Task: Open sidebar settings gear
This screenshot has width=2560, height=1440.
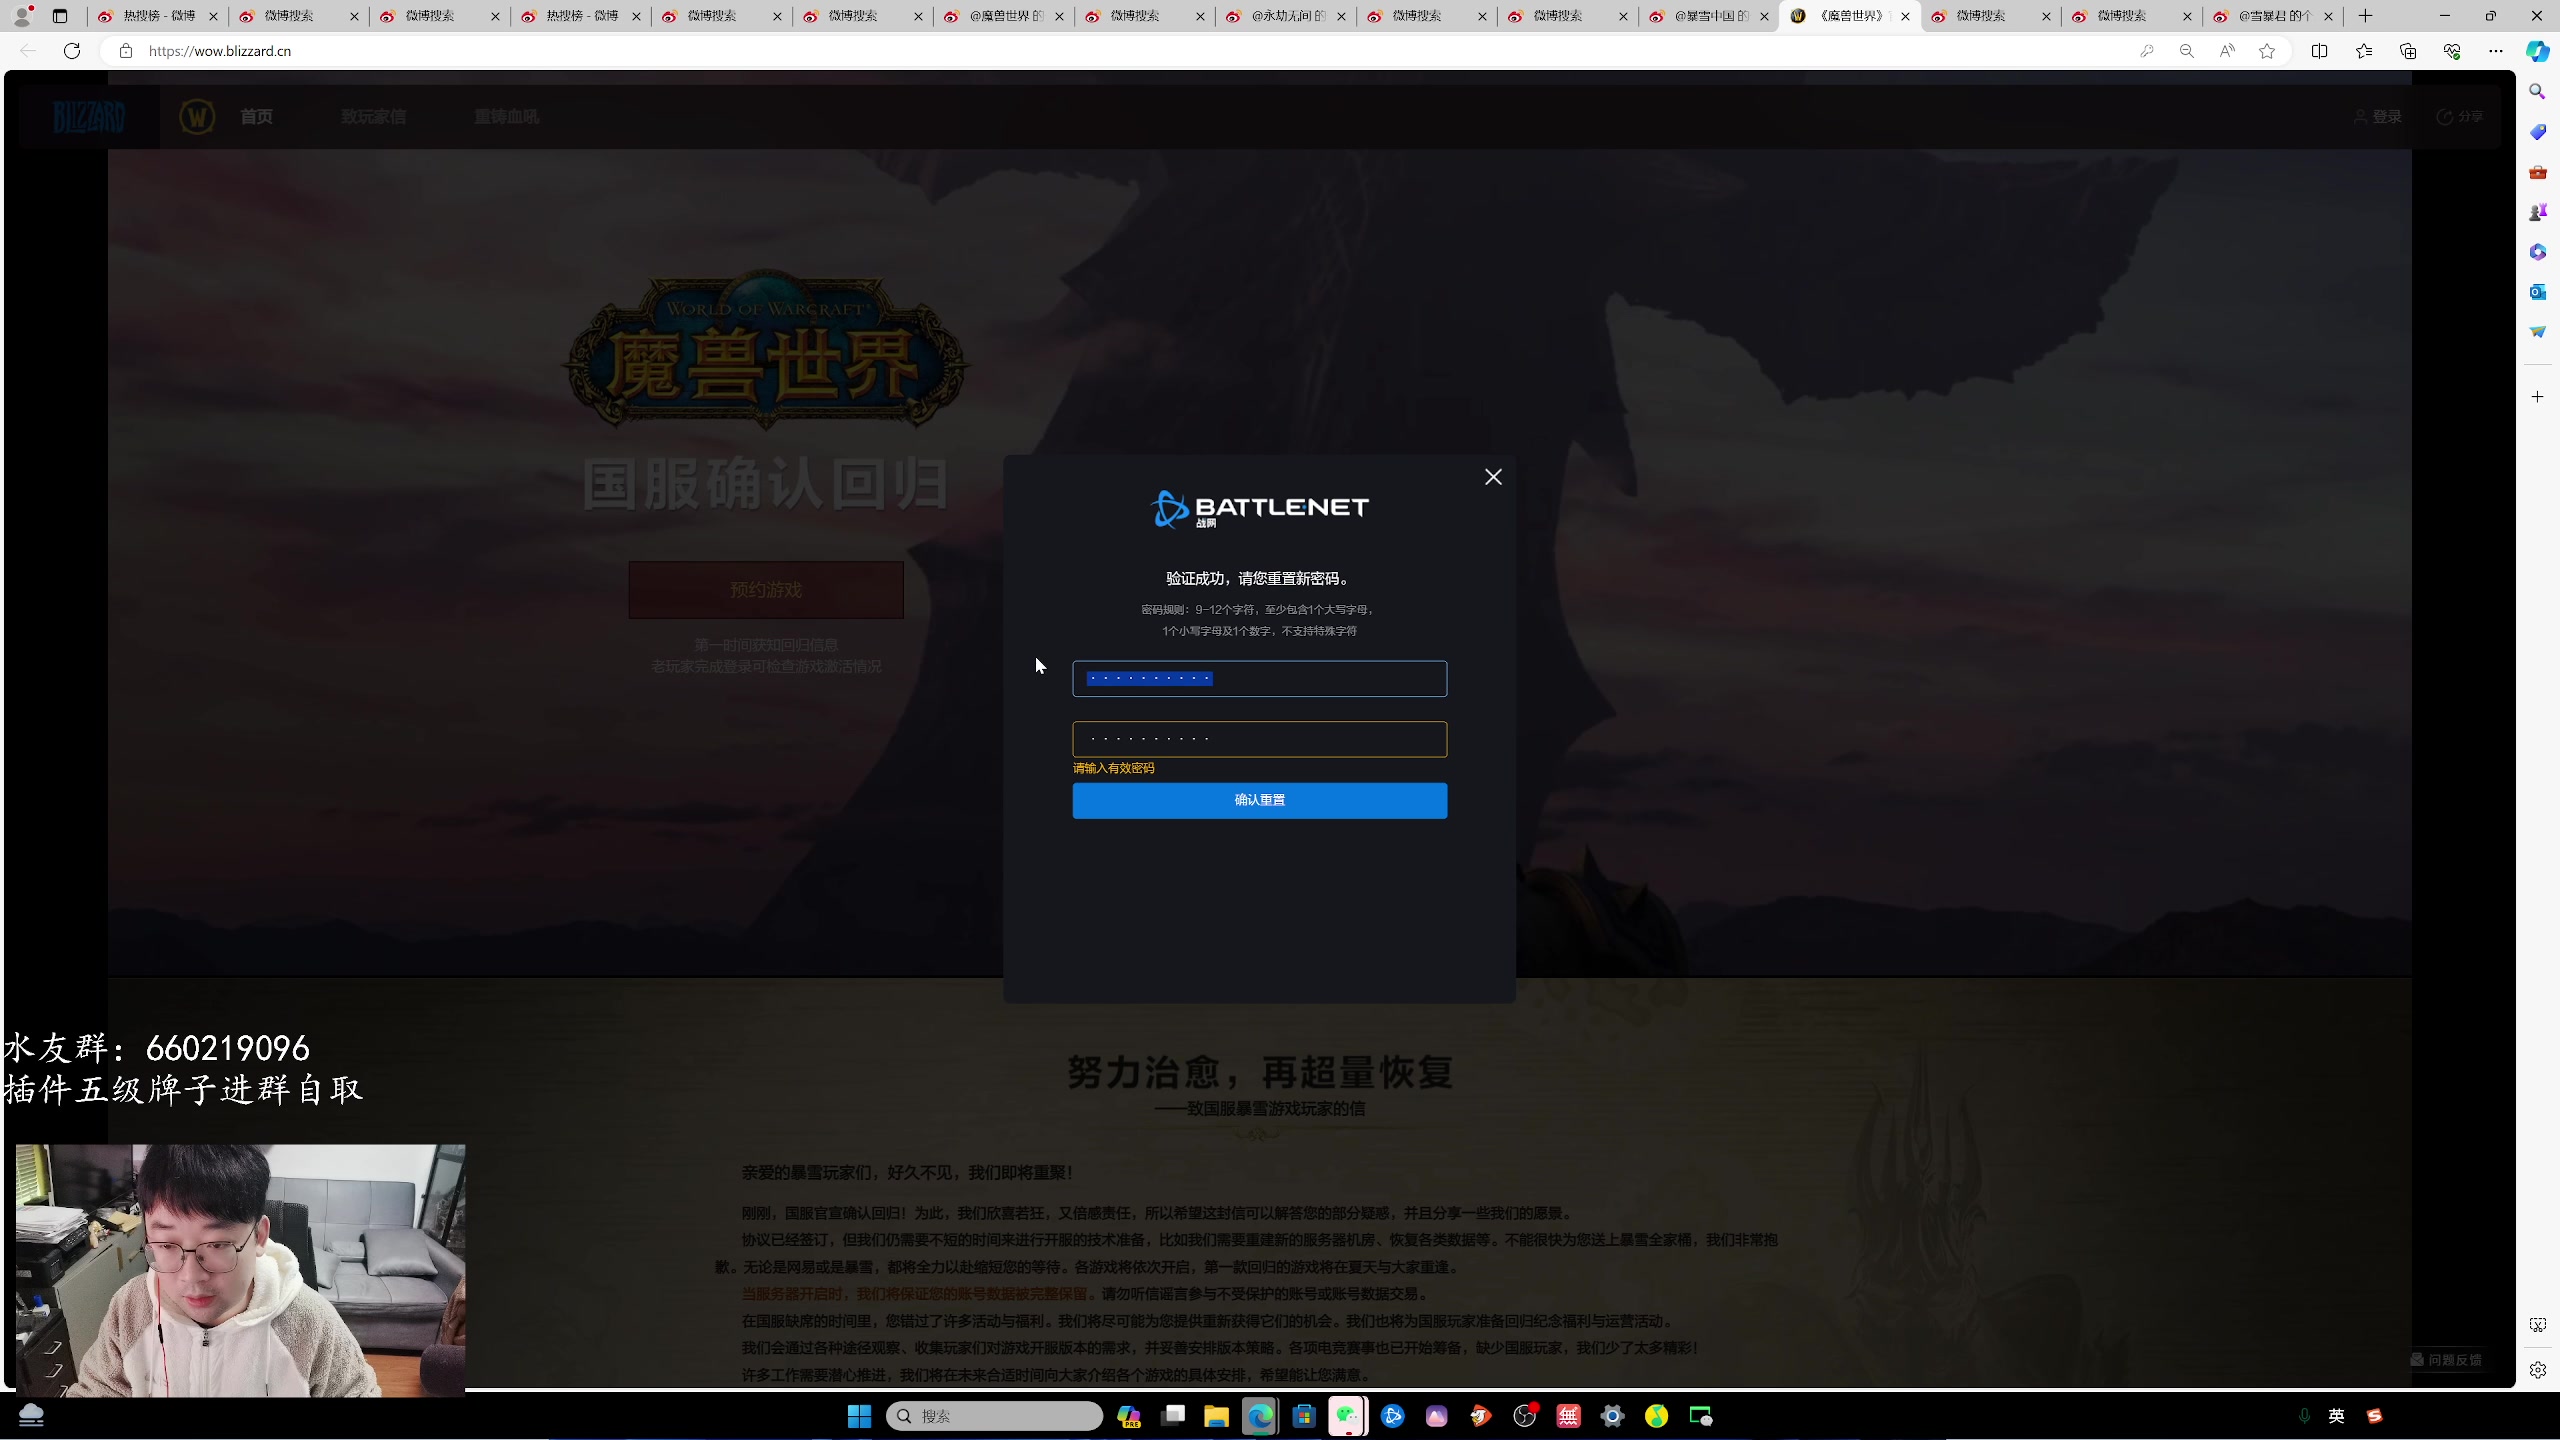Action: click(x=2538, y=1370)
